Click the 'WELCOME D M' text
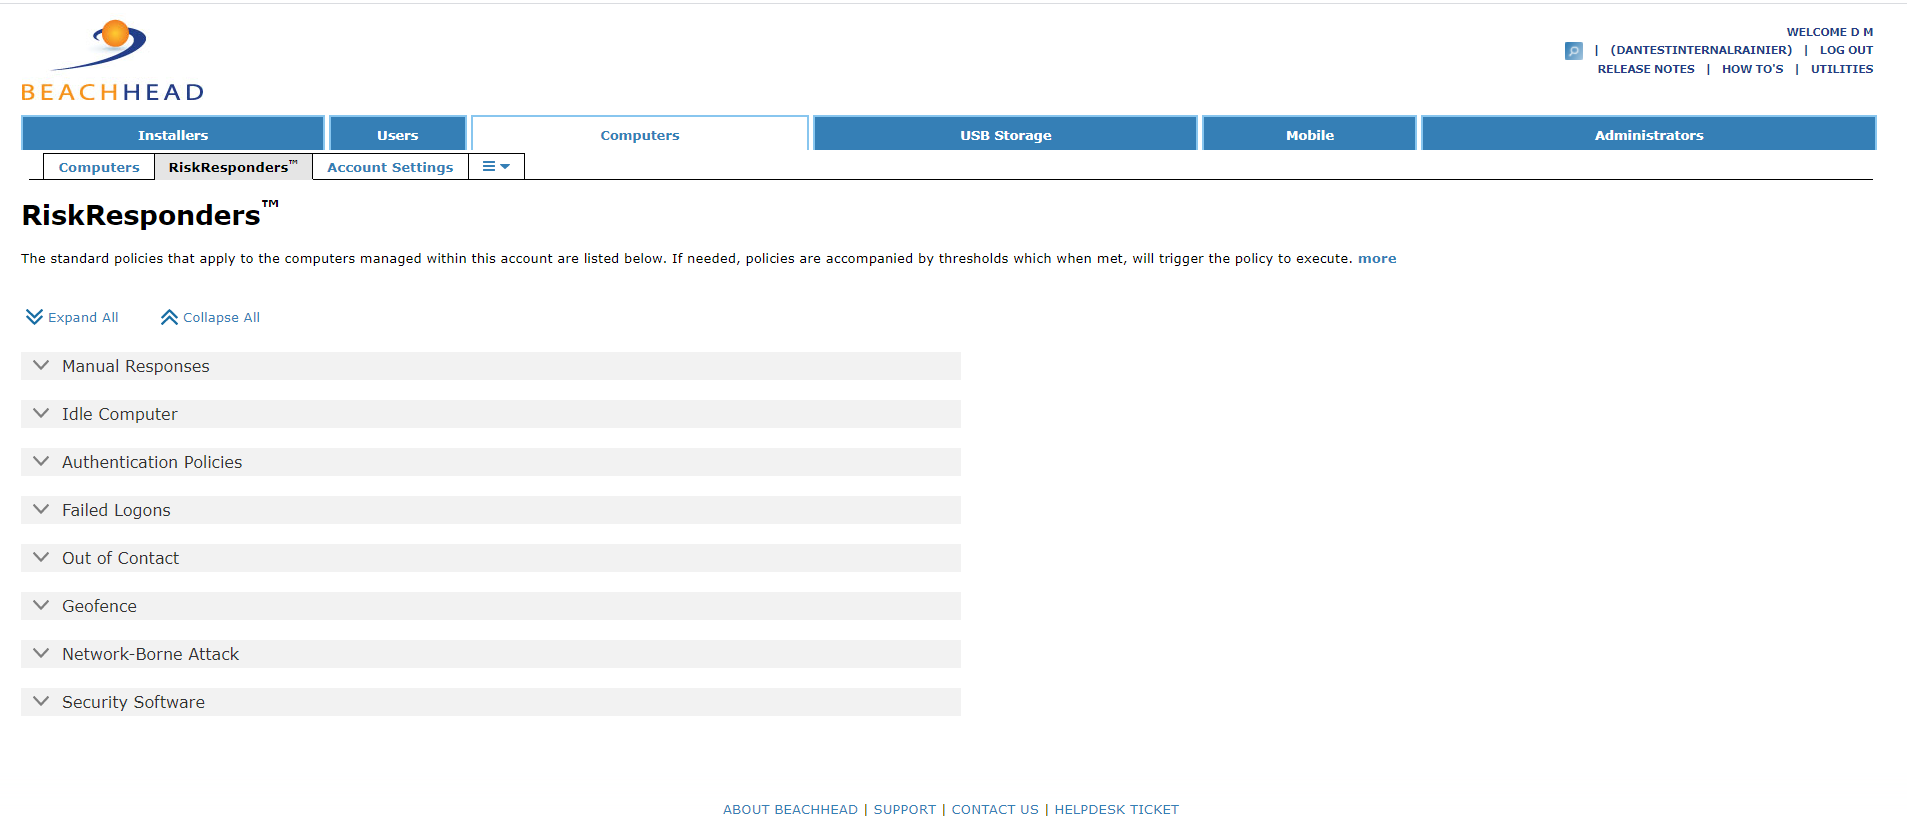Image resolution: width=1907 pixels, height=821 pixels. pos(1830,32)
